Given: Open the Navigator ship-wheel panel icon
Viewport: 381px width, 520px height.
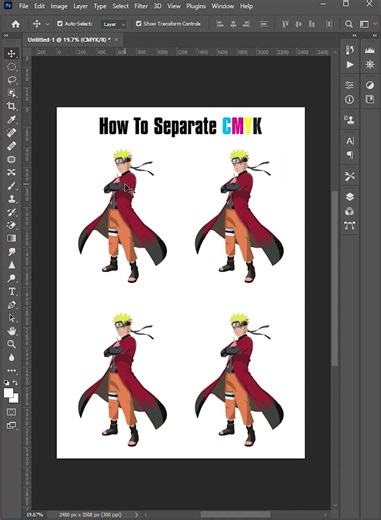Looking at the screenshot, I should coord(370,64).
